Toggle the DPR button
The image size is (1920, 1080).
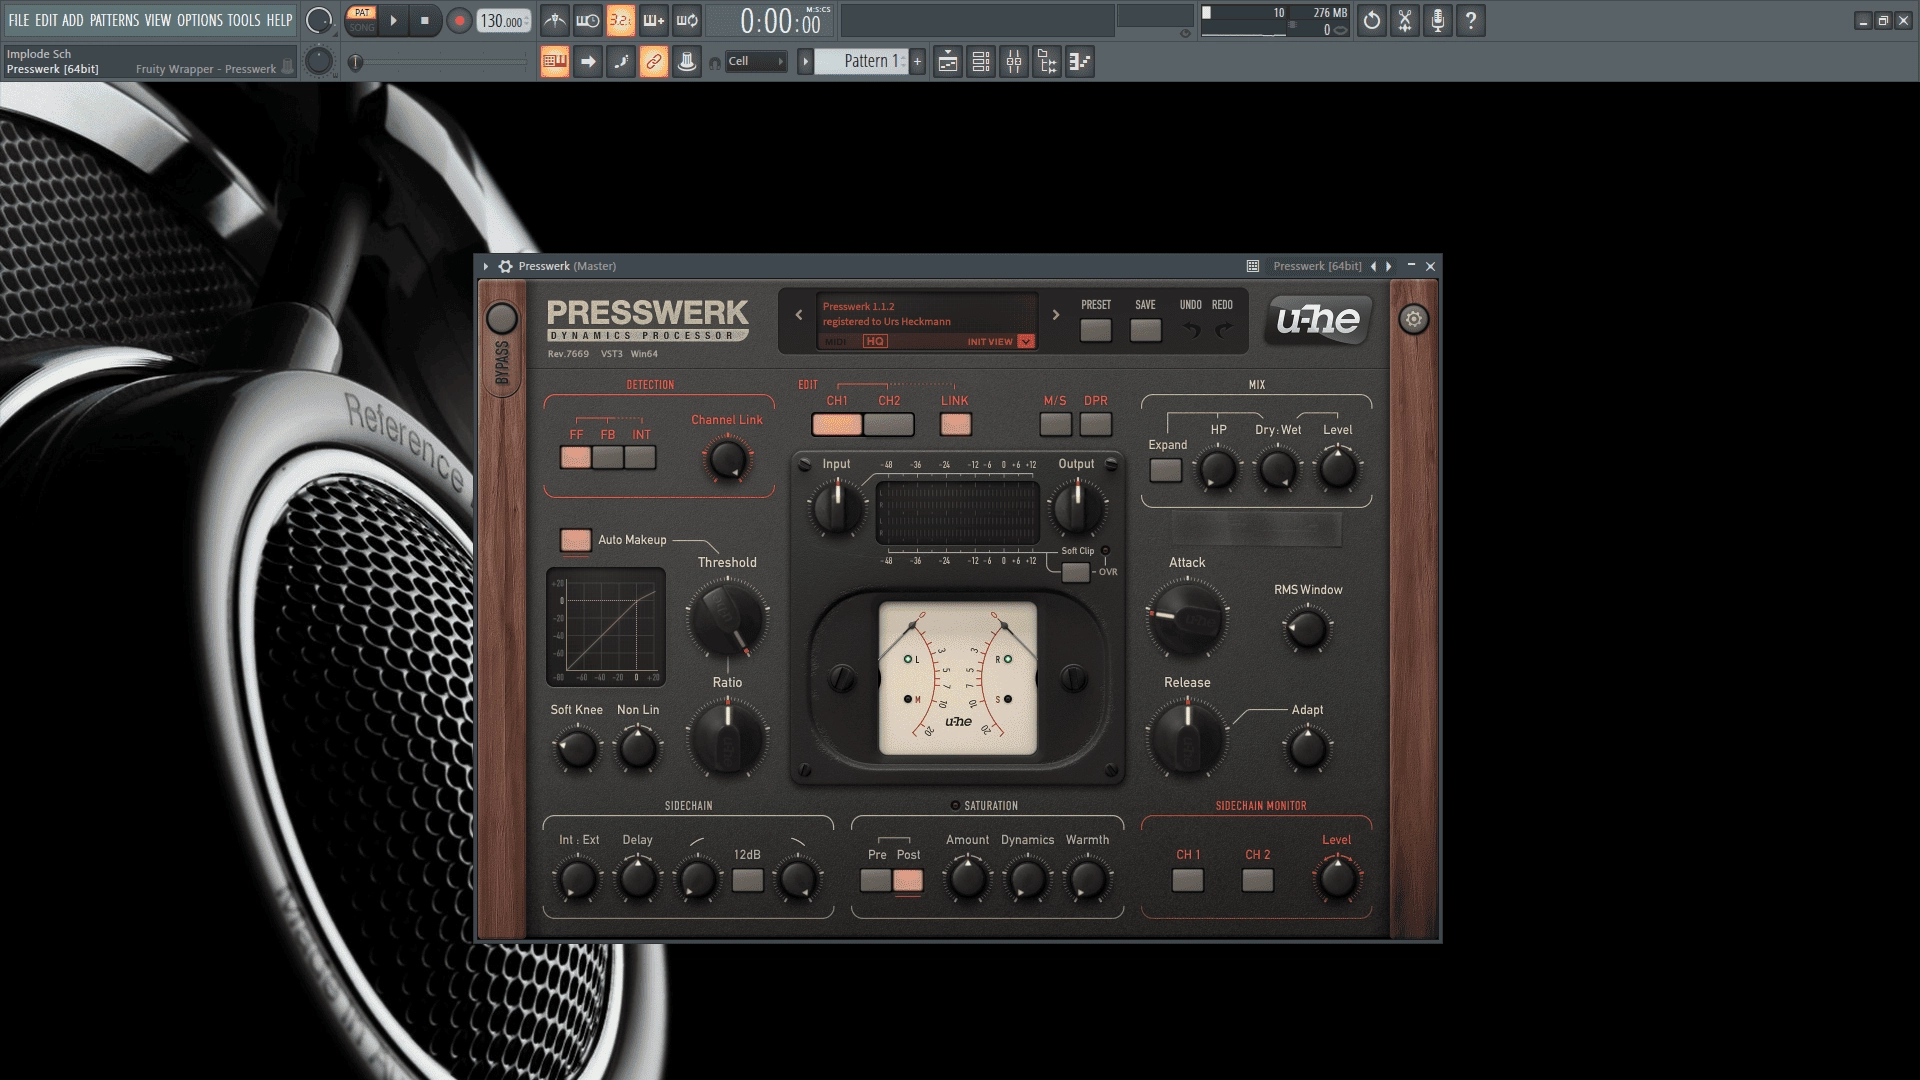1096,424
